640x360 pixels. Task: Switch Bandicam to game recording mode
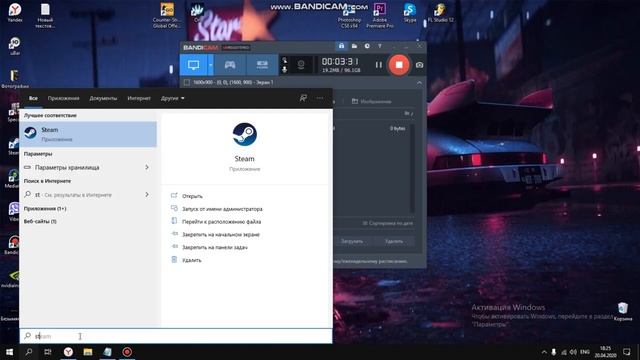coord(230,65)
